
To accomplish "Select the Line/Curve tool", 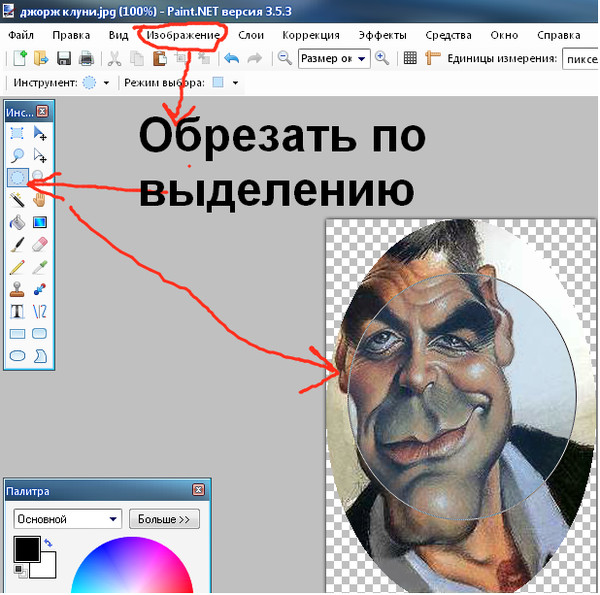I will 39,311.
